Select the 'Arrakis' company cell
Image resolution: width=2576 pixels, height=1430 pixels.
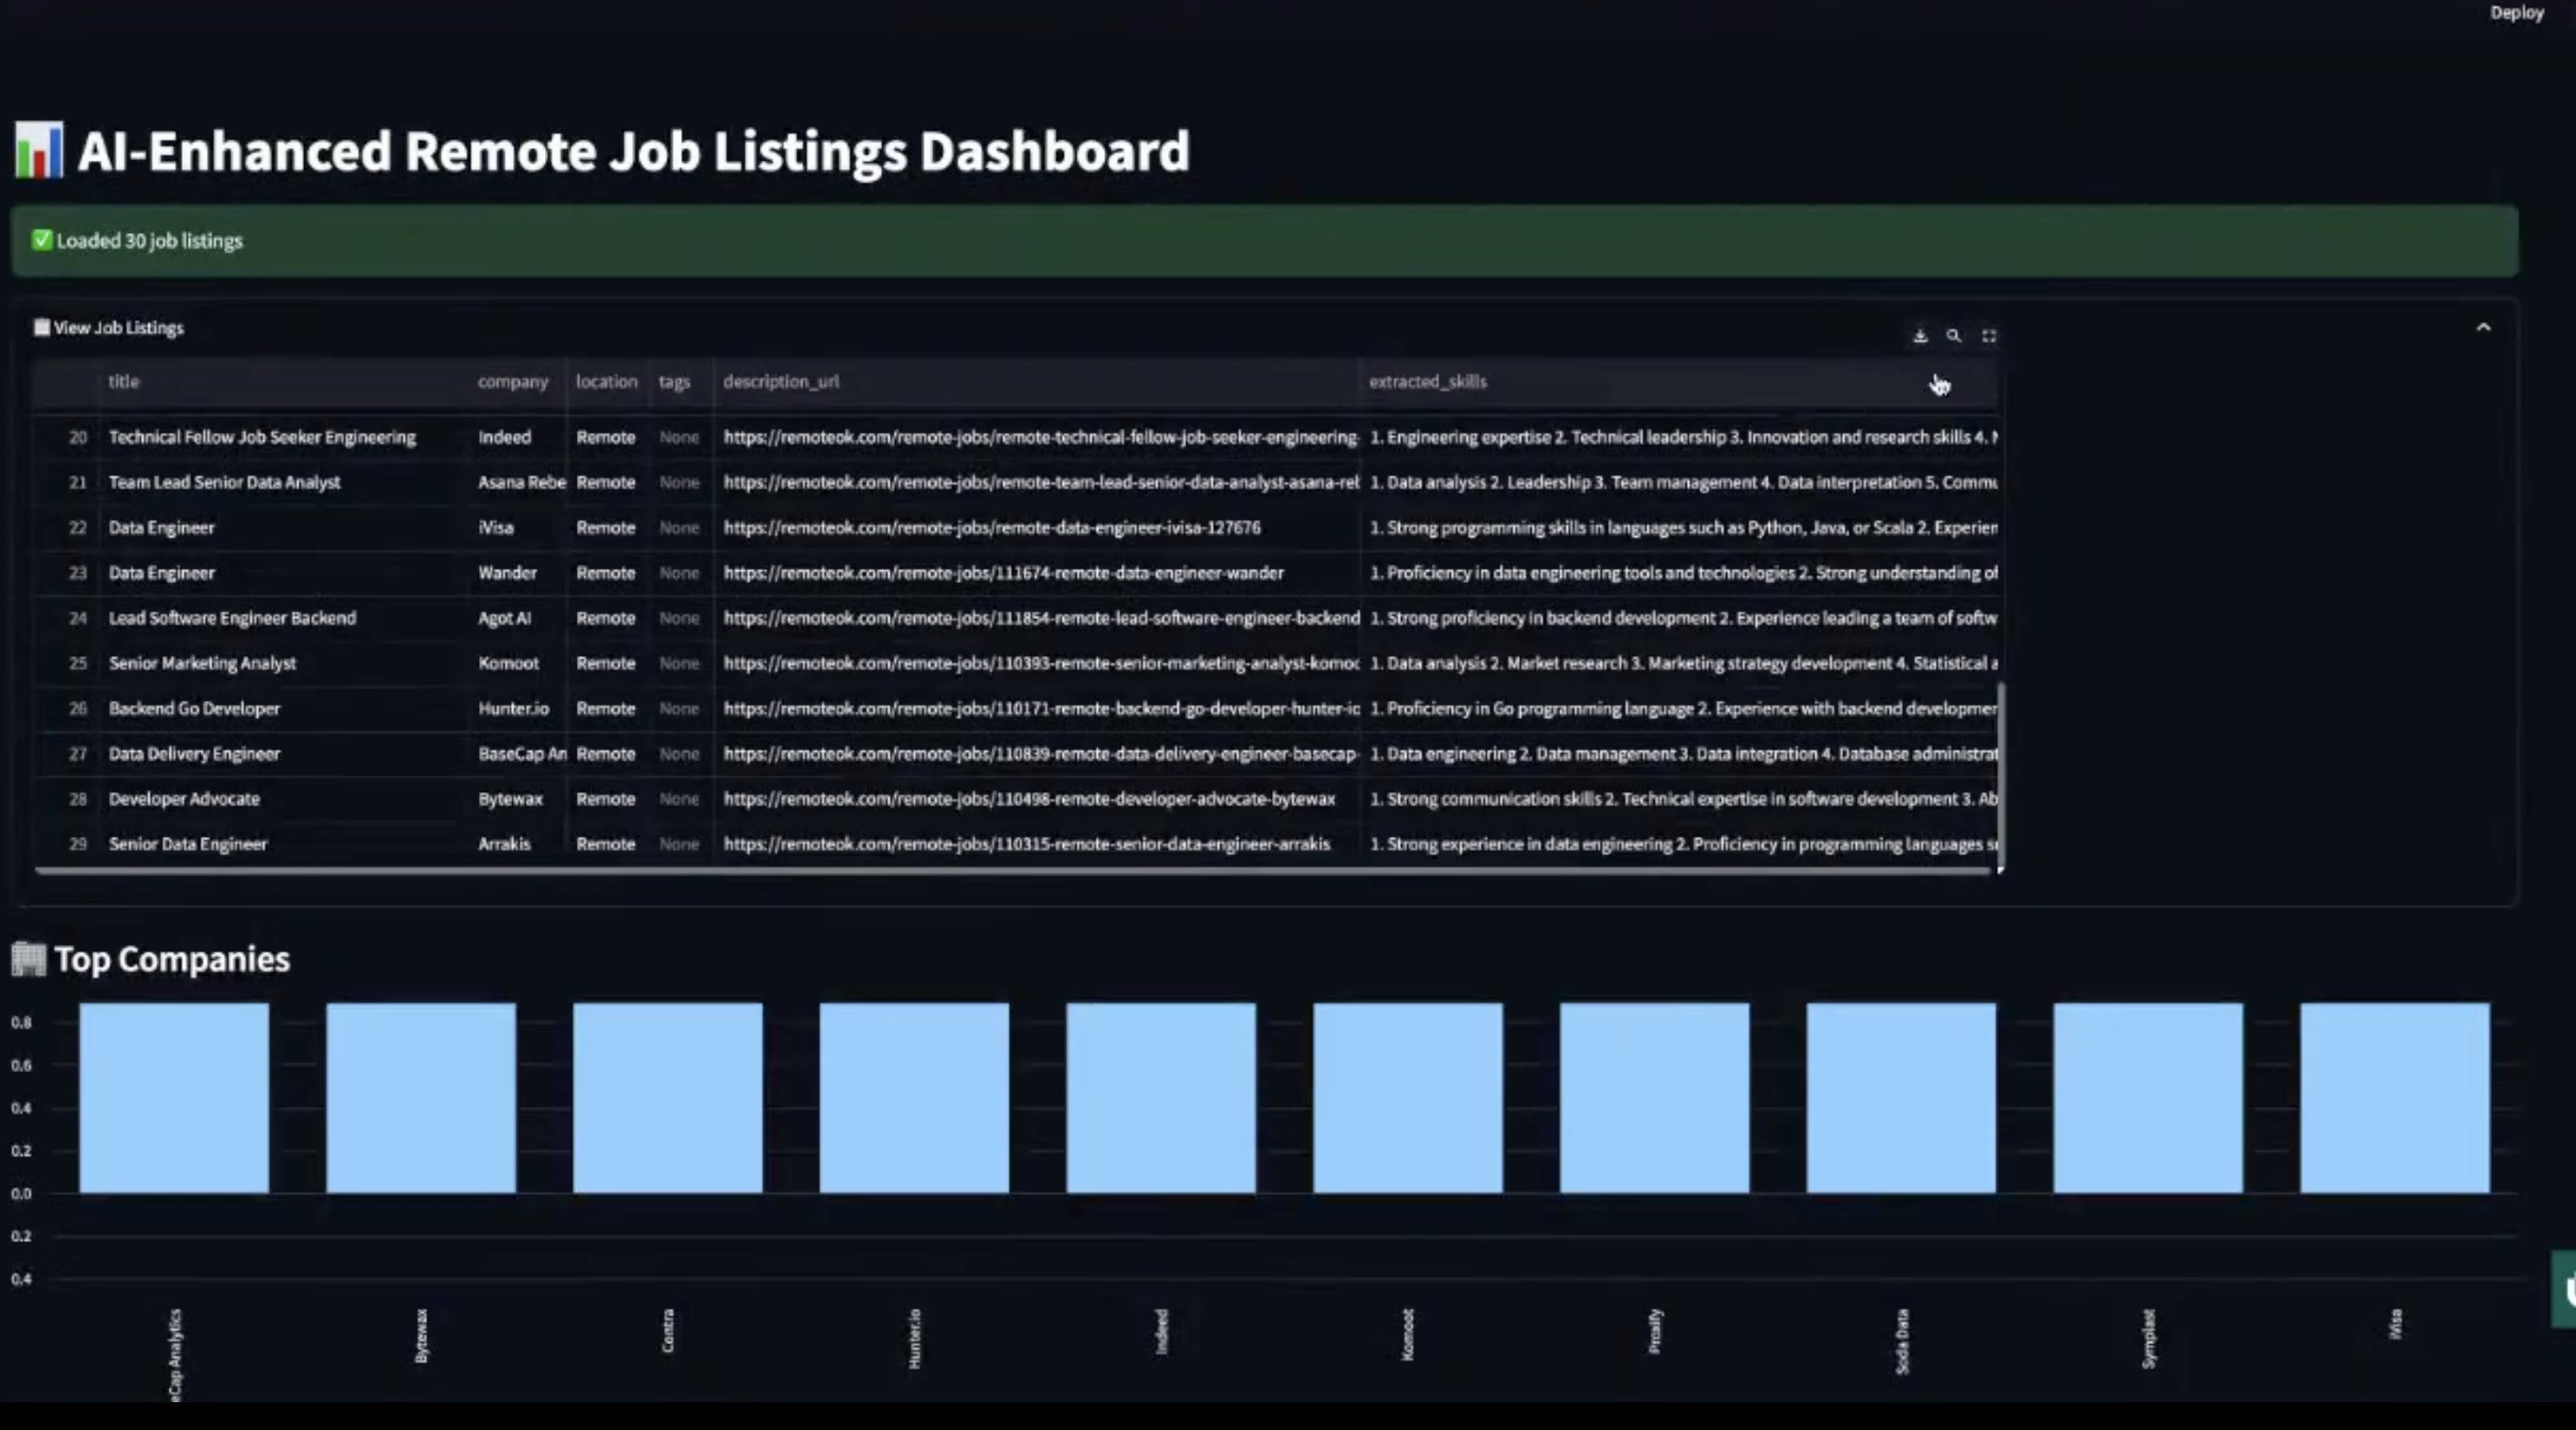517,844
